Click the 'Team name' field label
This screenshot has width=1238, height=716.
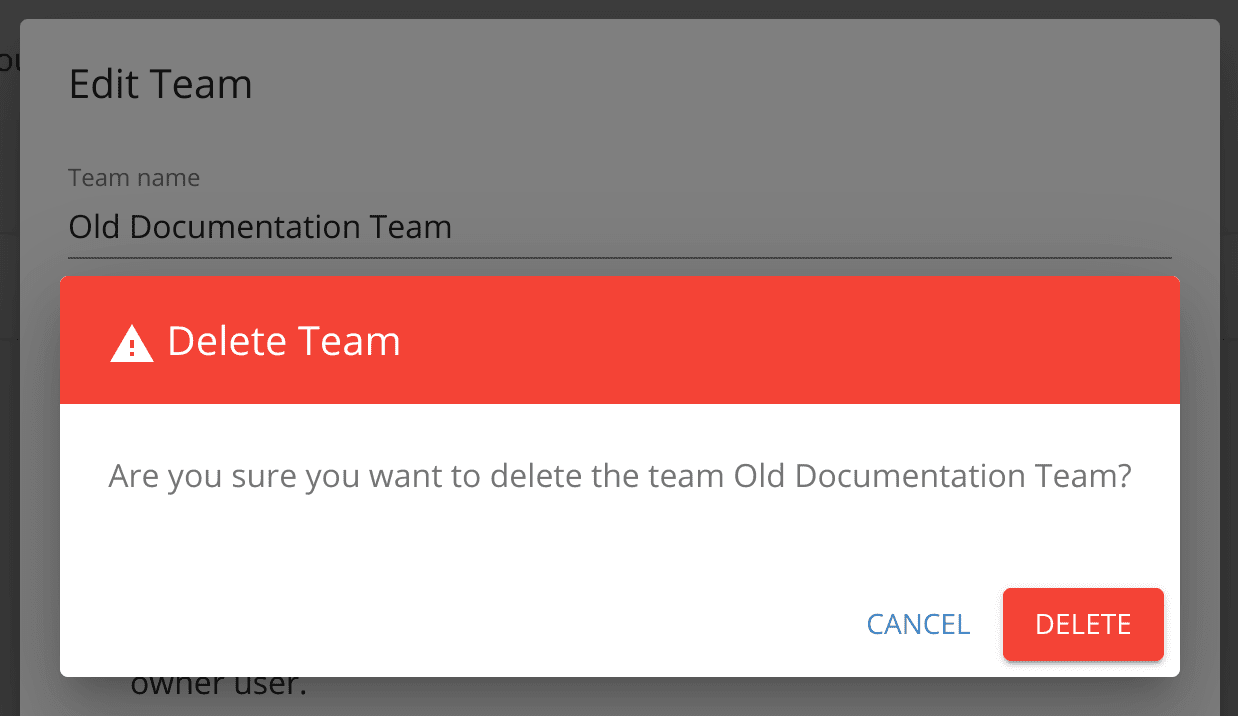pos(134,178)
